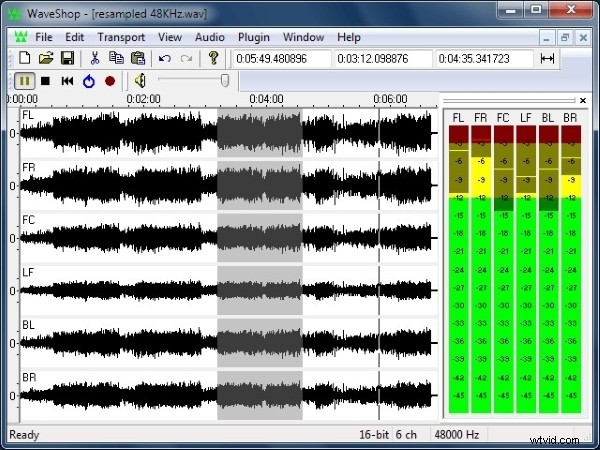The width and height of the screenshot is (600, 450).
Task: Click the 0:04:35.341723 selection end field
Action: [484, 59]
